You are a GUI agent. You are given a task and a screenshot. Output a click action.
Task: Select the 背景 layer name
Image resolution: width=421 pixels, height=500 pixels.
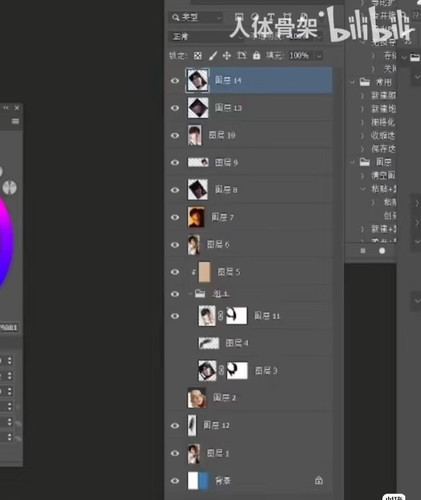[223, 480]
